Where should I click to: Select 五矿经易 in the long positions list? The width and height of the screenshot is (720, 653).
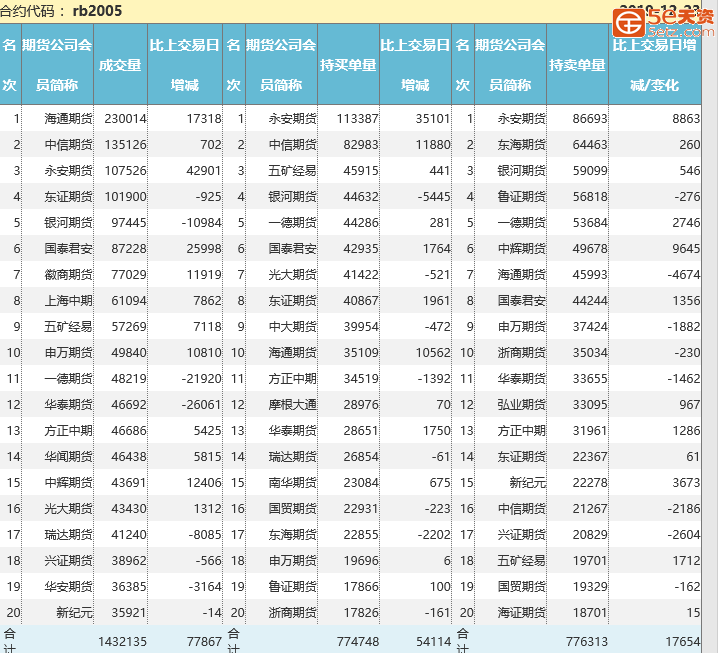(x=292, y=171)
